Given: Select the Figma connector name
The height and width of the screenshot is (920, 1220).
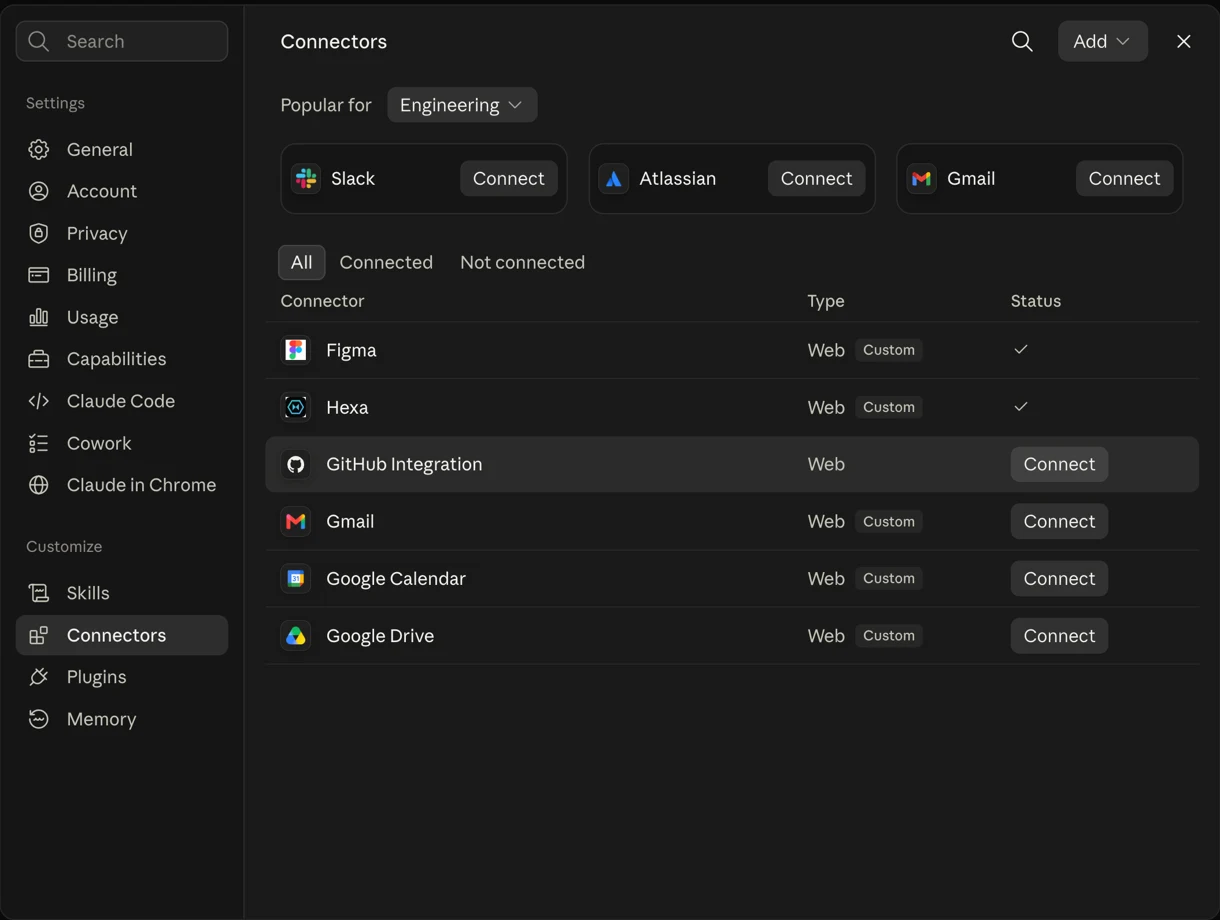Looking at the screenshot, I should [x=351, y=350].
